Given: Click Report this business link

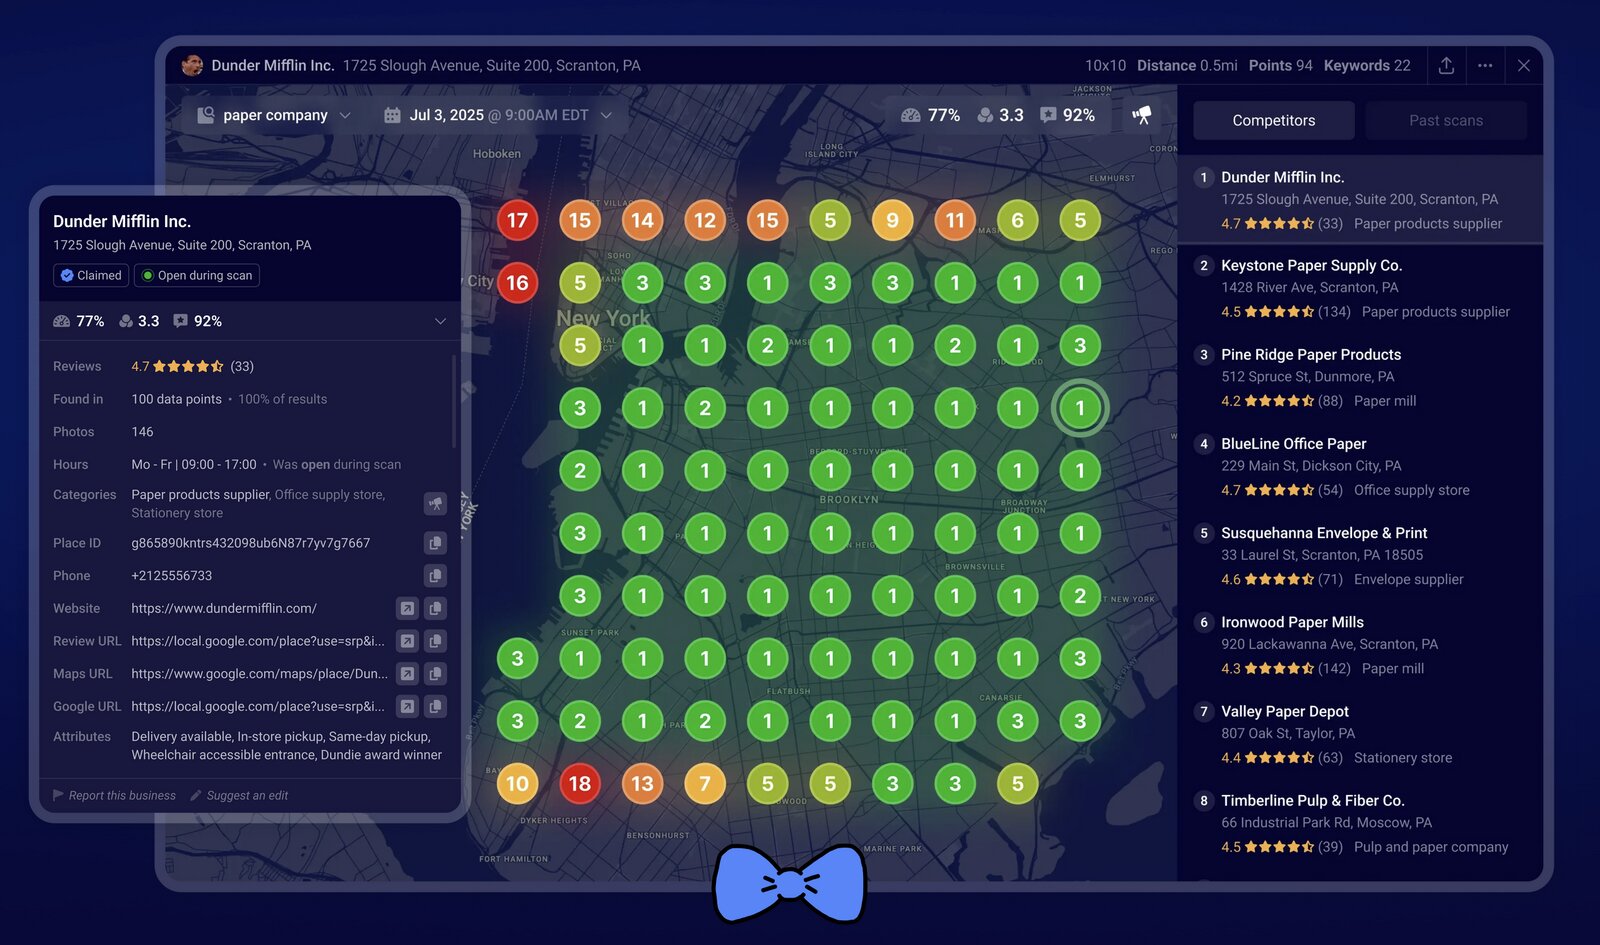Looking at the screenshot, I should click(x=114, y=795).
